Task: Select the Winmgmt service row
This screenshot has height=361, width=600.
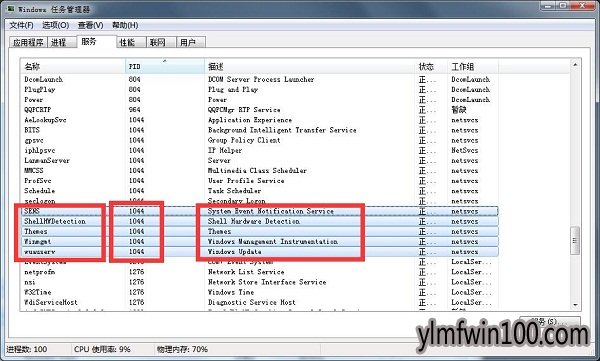Action: pos(259,242)
